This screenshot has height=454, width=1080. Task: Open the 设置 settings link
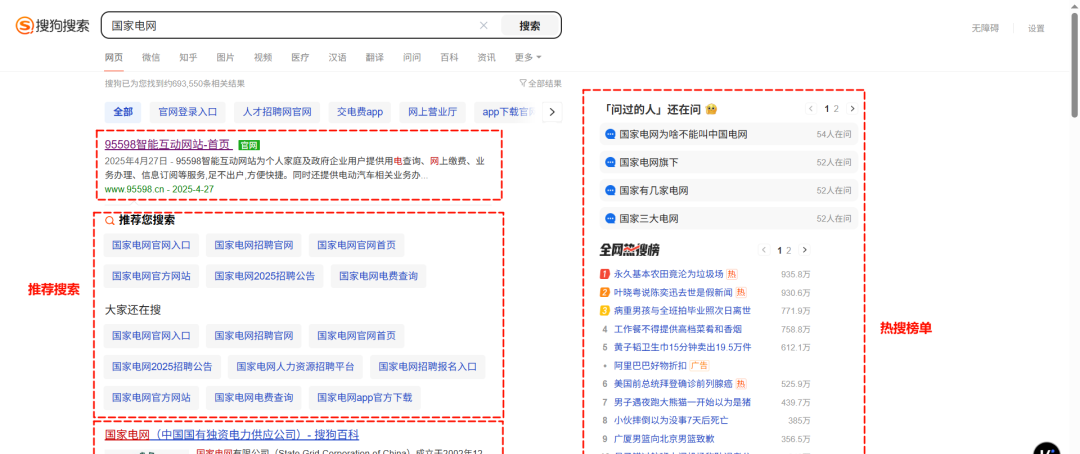pyautogui.click(x=1036, y=28)
